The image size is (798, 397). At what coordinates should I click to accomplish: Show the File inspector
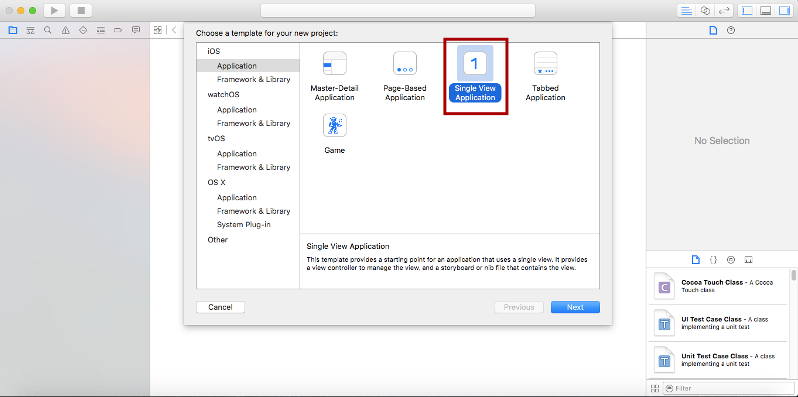pyautogui.click(x=714, y=30)
